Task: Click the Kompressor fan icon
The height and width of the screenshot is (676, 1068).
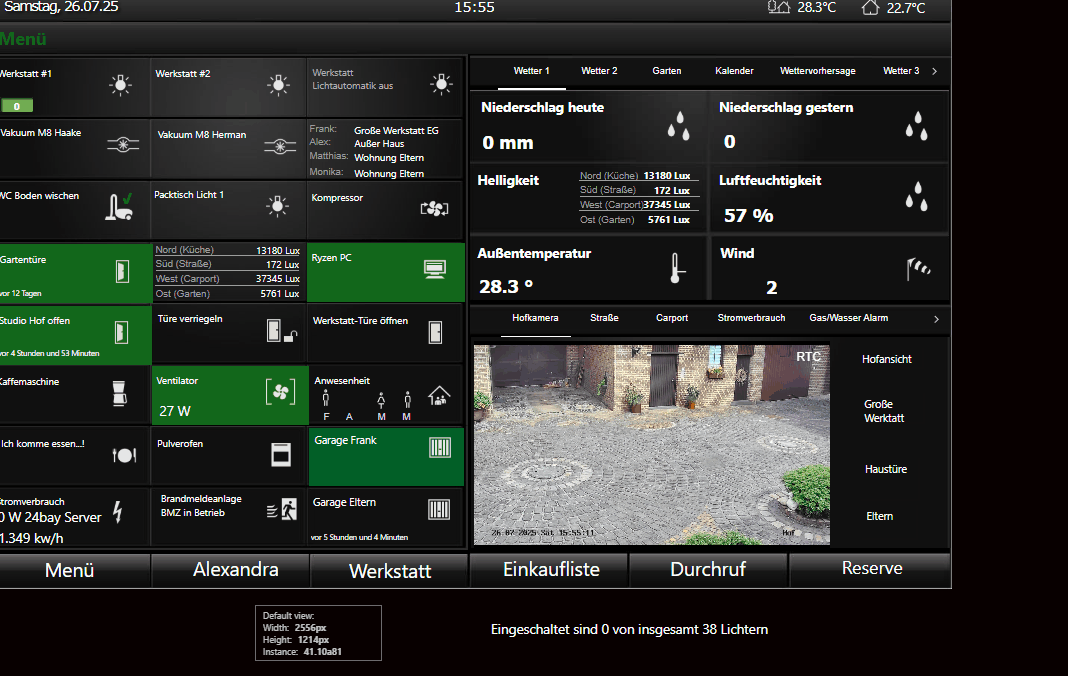Action: 435,209
